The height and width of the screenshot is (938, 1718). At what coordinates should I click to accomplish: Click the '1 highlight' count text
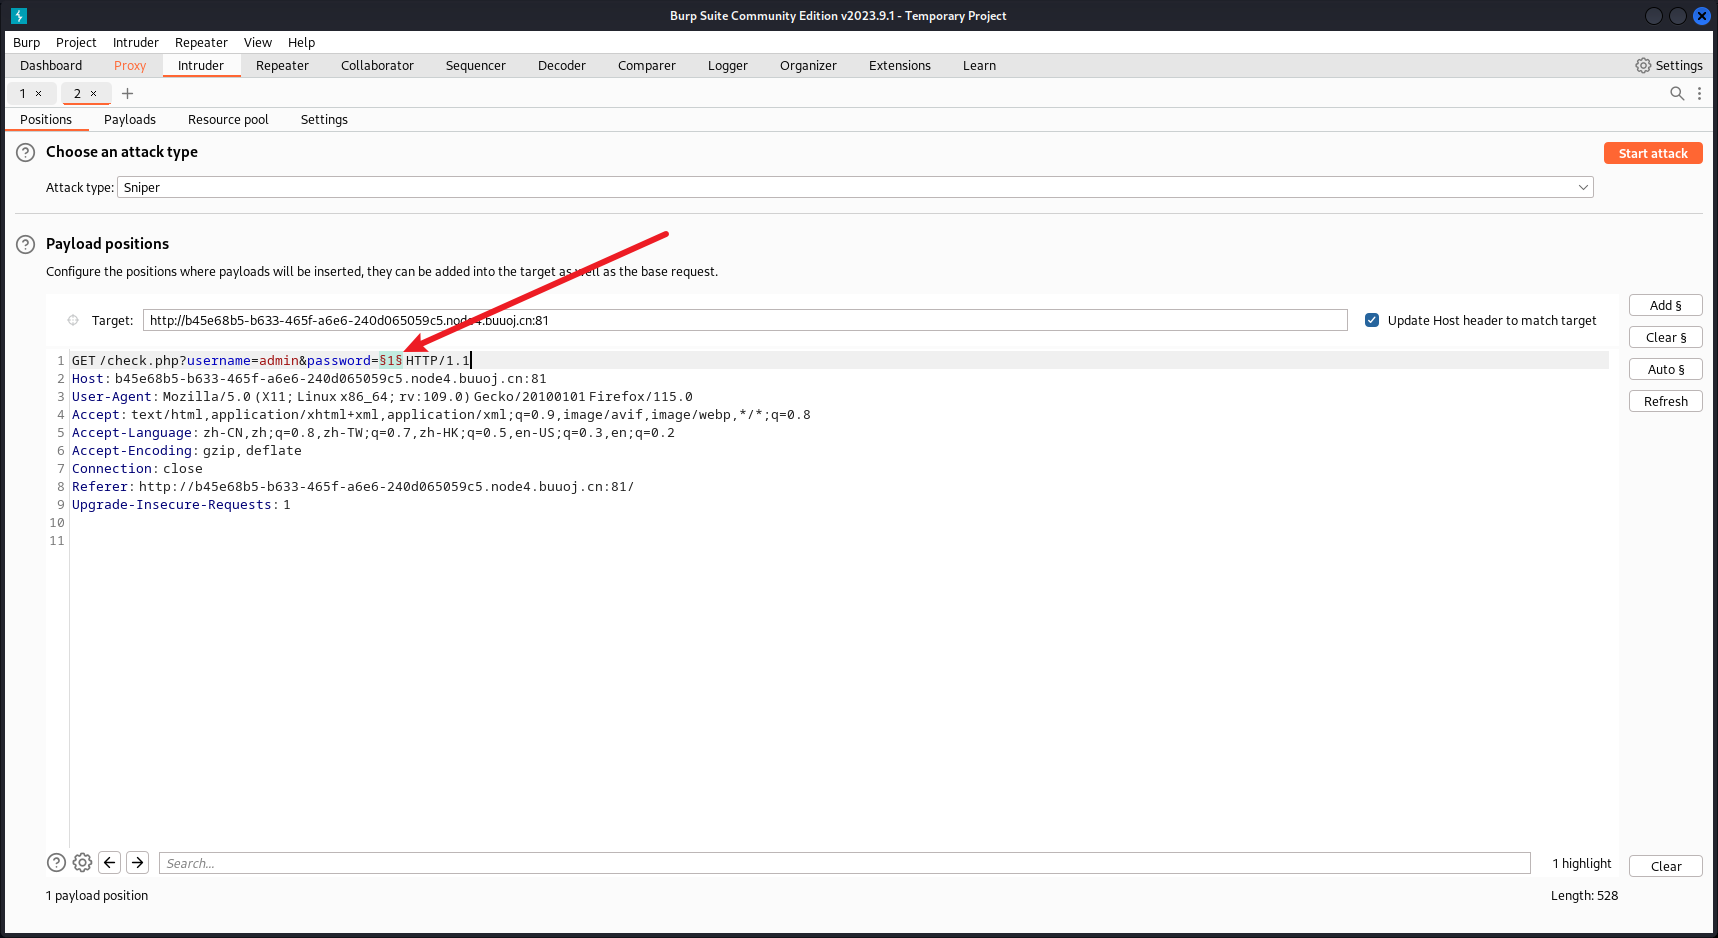(x=1582, y=863)
